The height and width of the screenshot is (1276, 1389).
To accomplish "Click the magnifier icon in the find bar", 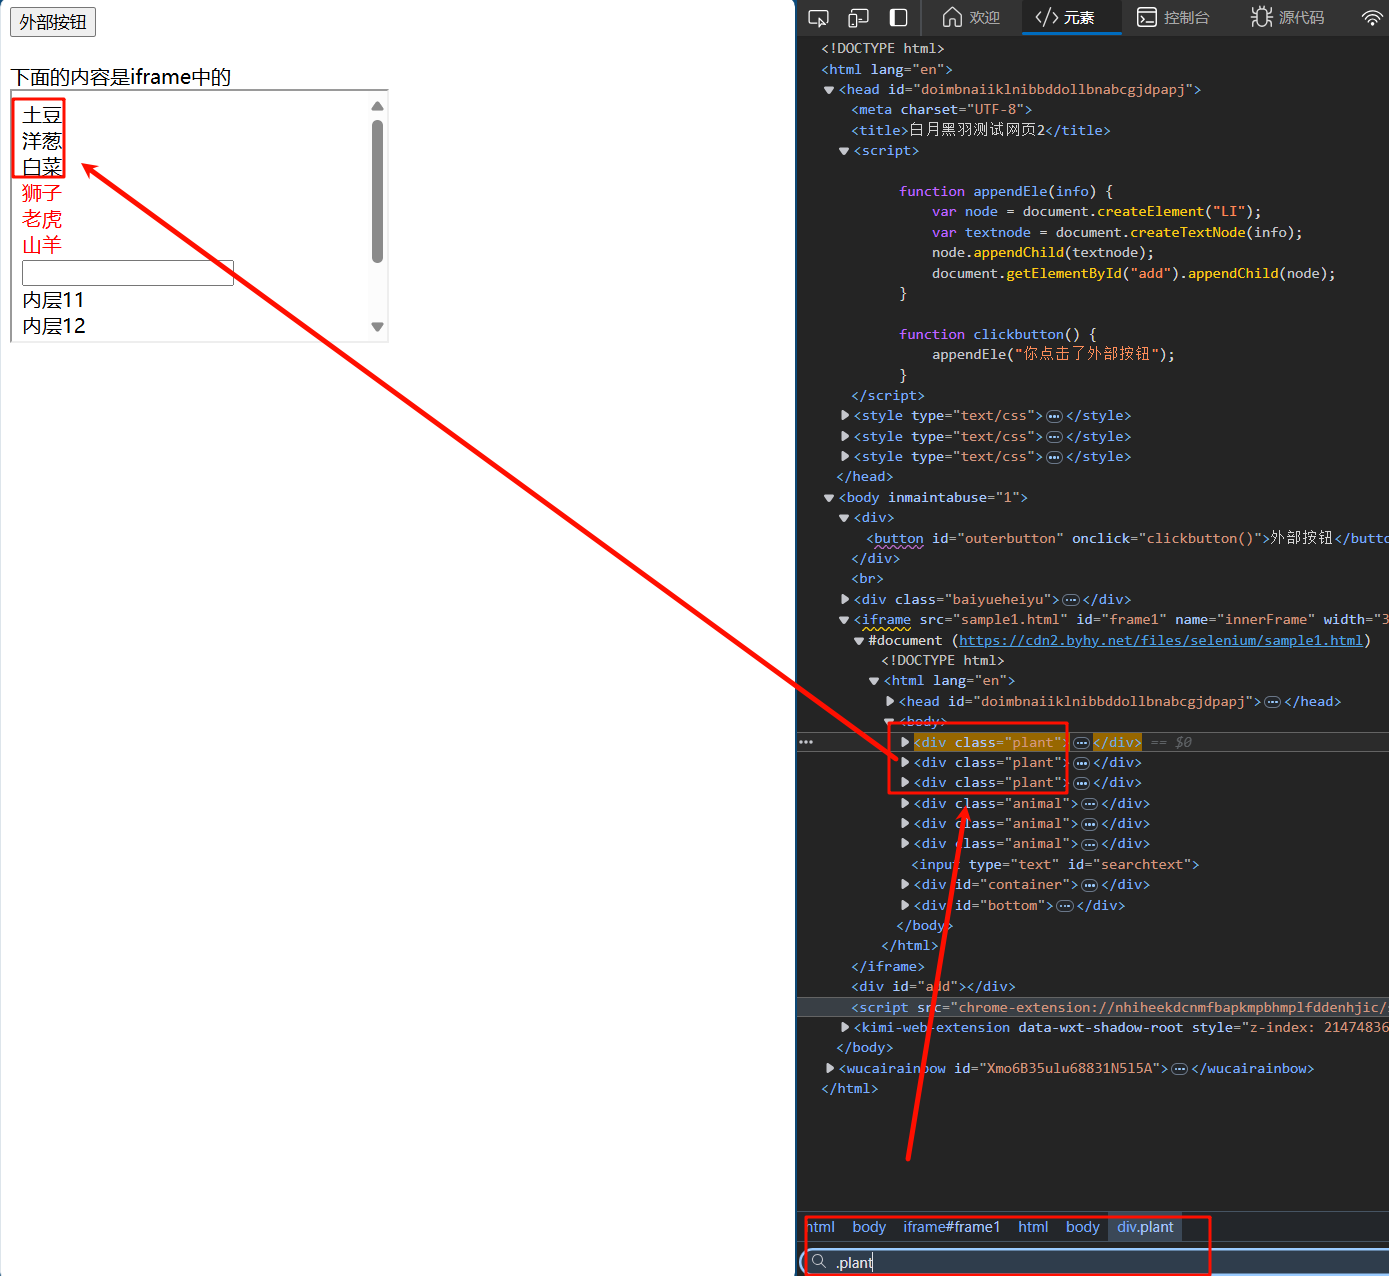I will point(819,1262).
